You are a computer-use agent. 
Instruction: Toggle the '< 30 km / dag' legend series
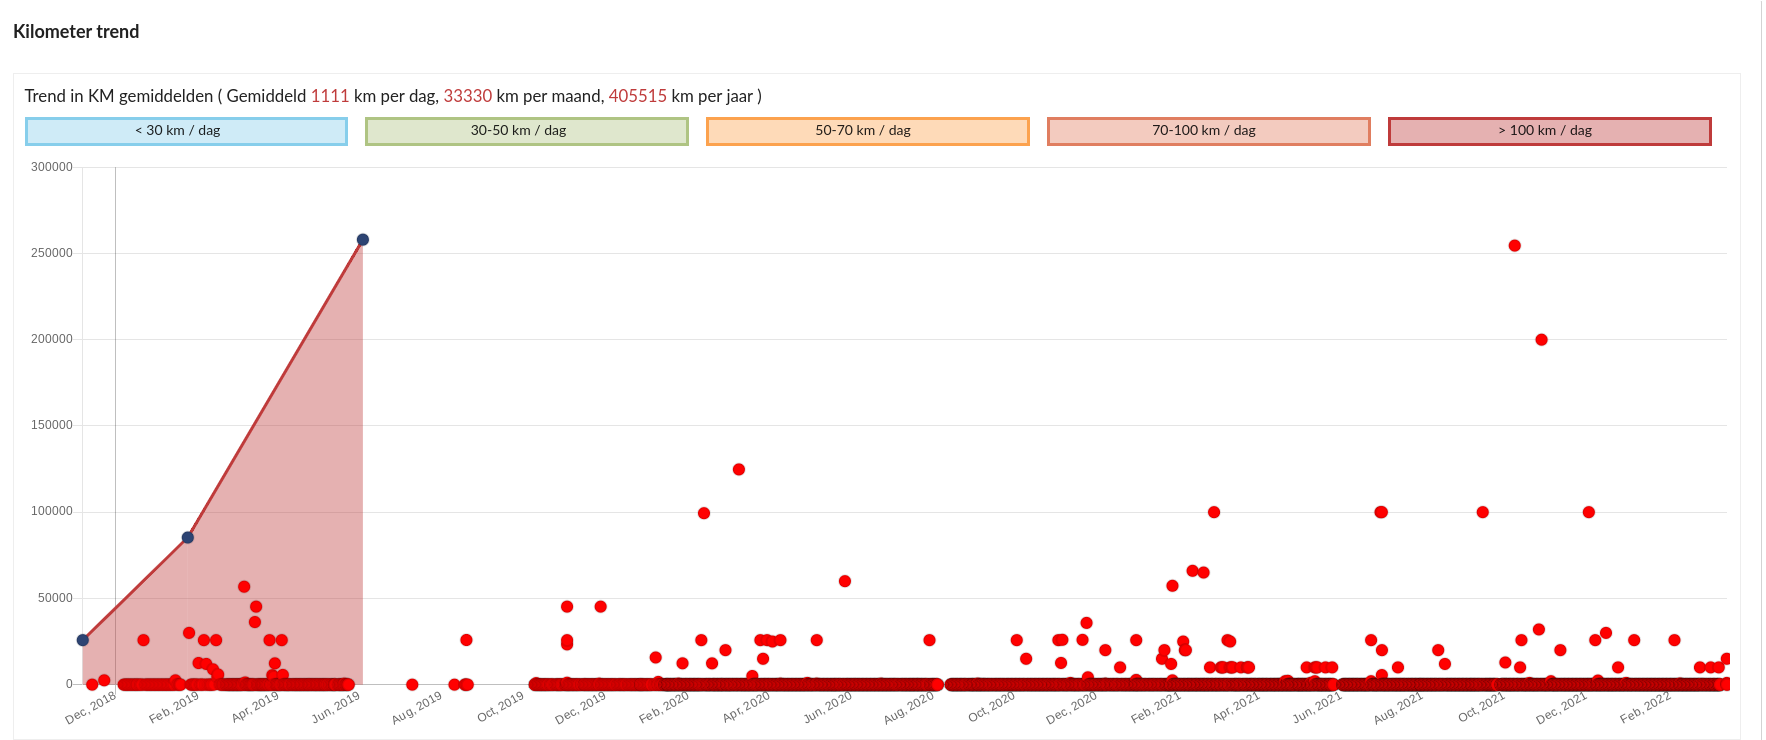[186, 131]
